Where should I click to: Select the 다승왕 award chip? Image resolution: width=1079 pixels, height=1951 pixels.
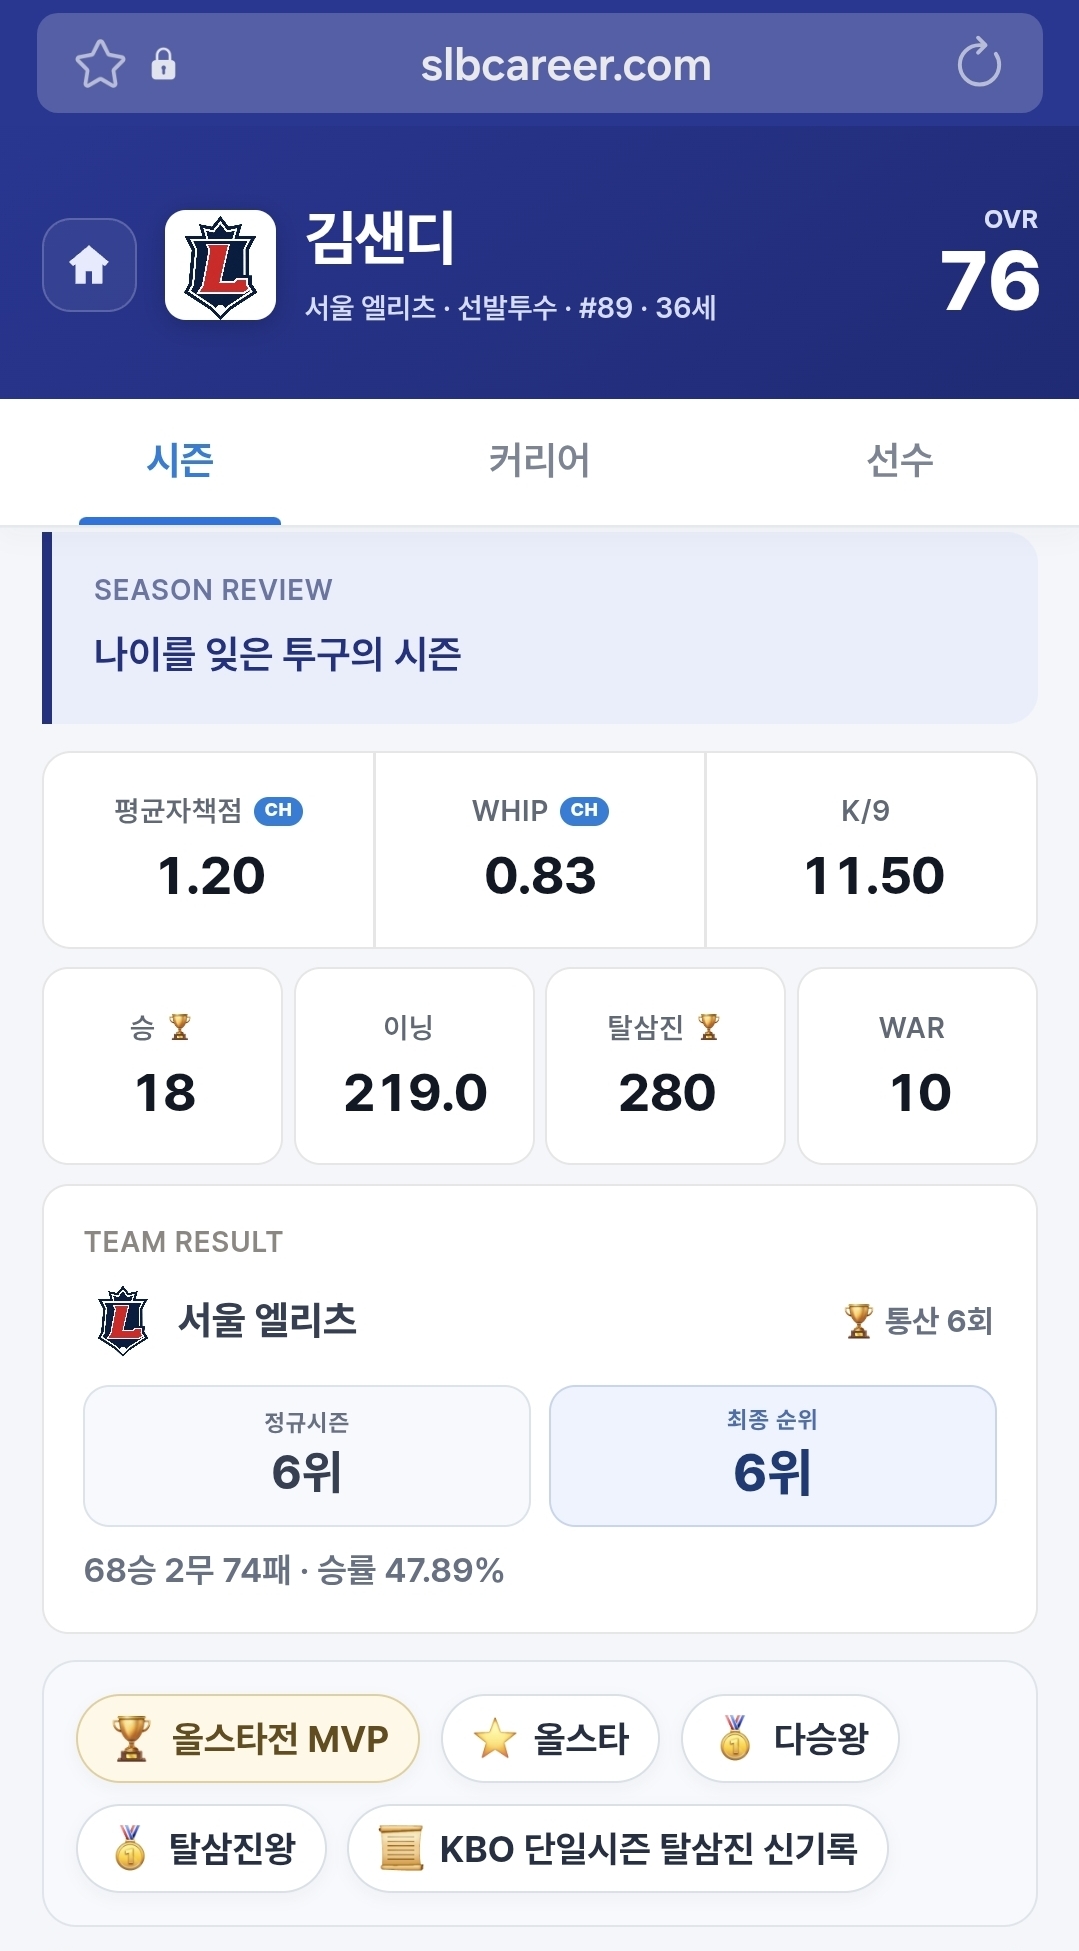click(x=790, y=1738)
